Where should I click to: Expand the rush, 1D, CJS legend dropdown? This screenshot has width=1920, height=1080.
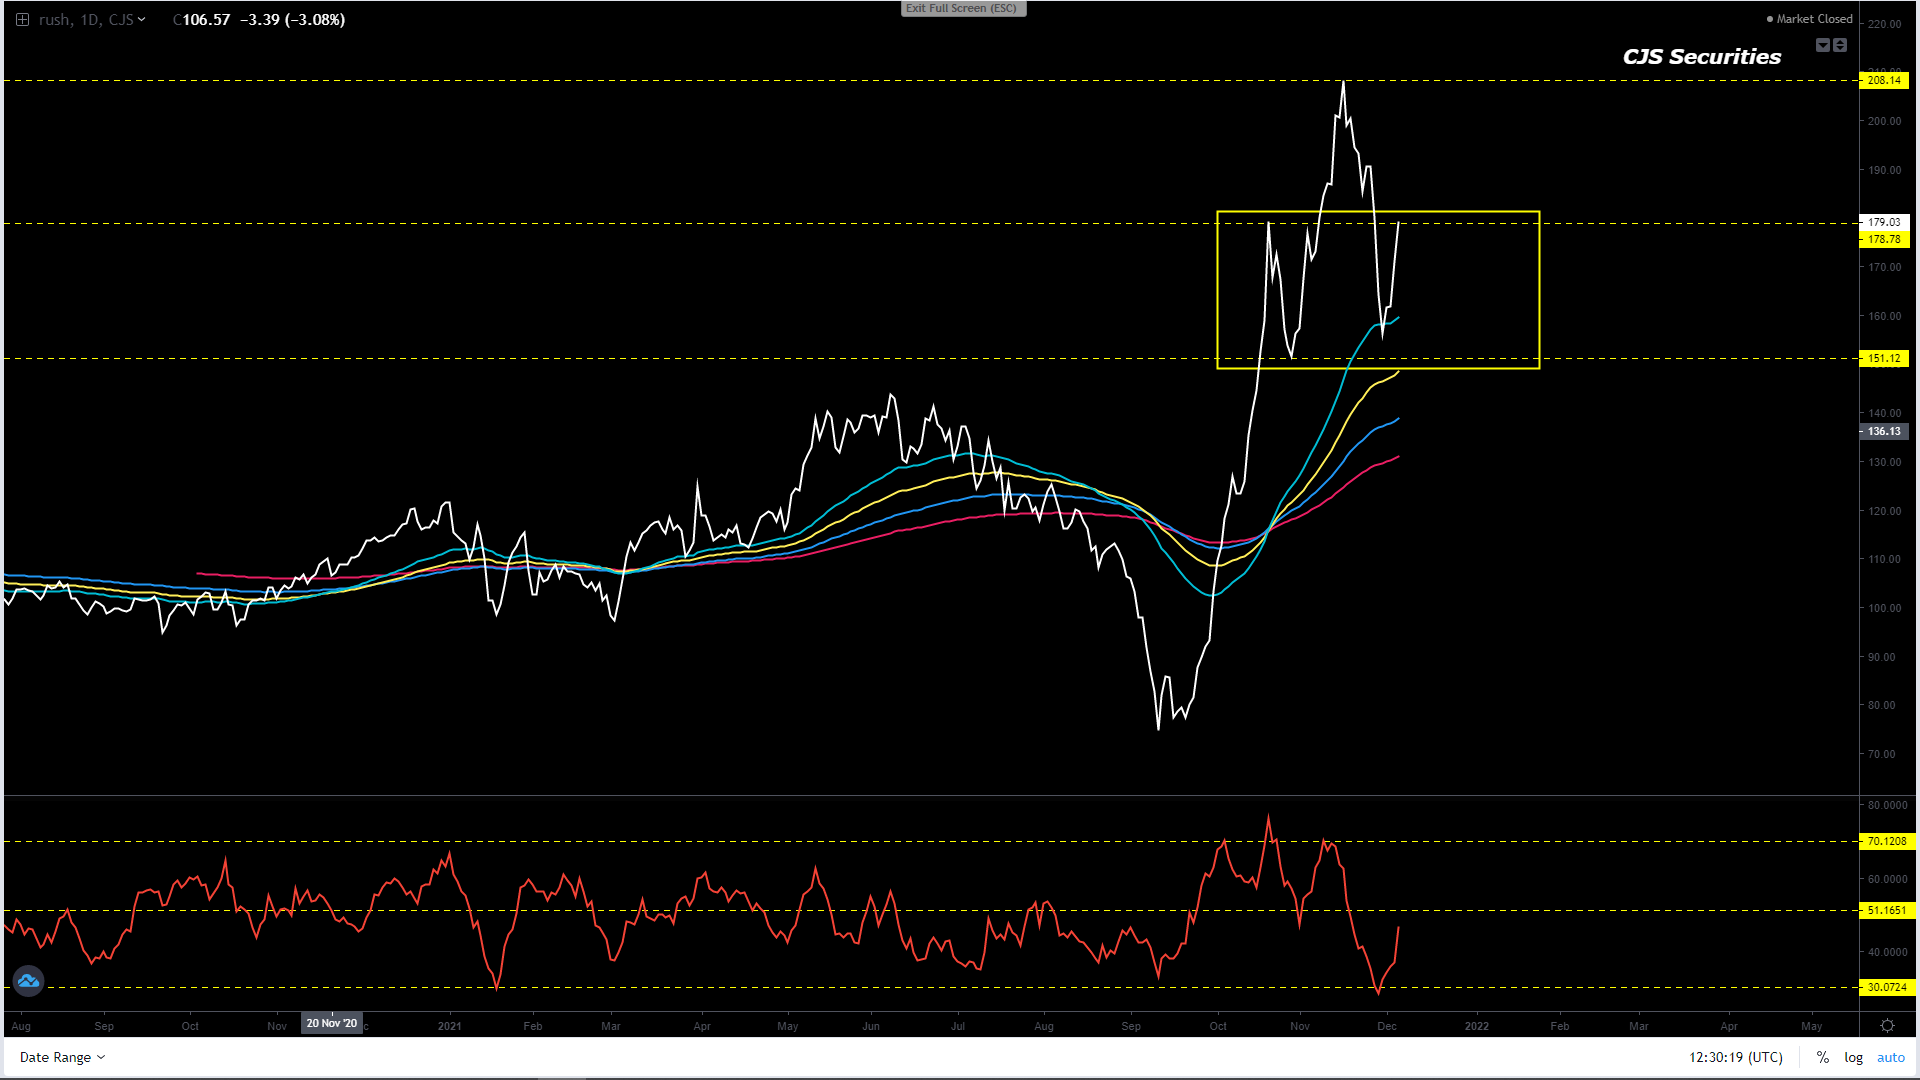point(142,19)
